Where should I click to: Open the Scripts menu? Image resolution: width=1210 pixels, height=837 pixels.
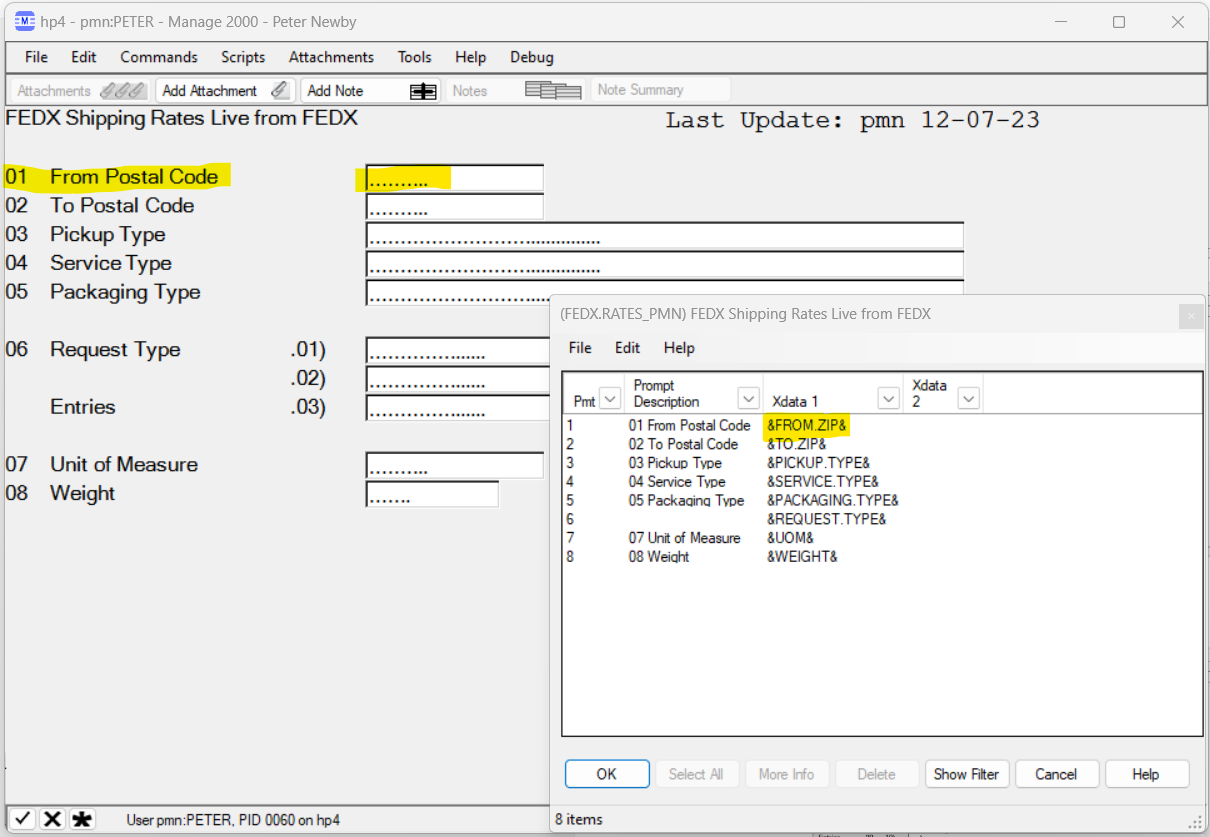coord(243,57)
